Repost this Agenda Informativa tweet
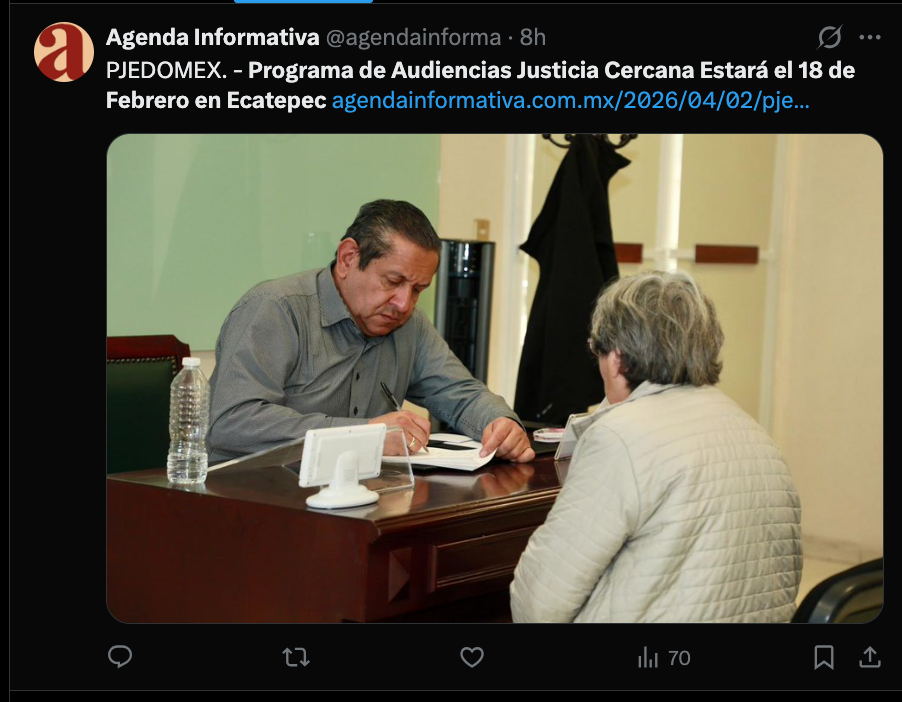The width and height of the screenshot is (902, 702). 296,657
